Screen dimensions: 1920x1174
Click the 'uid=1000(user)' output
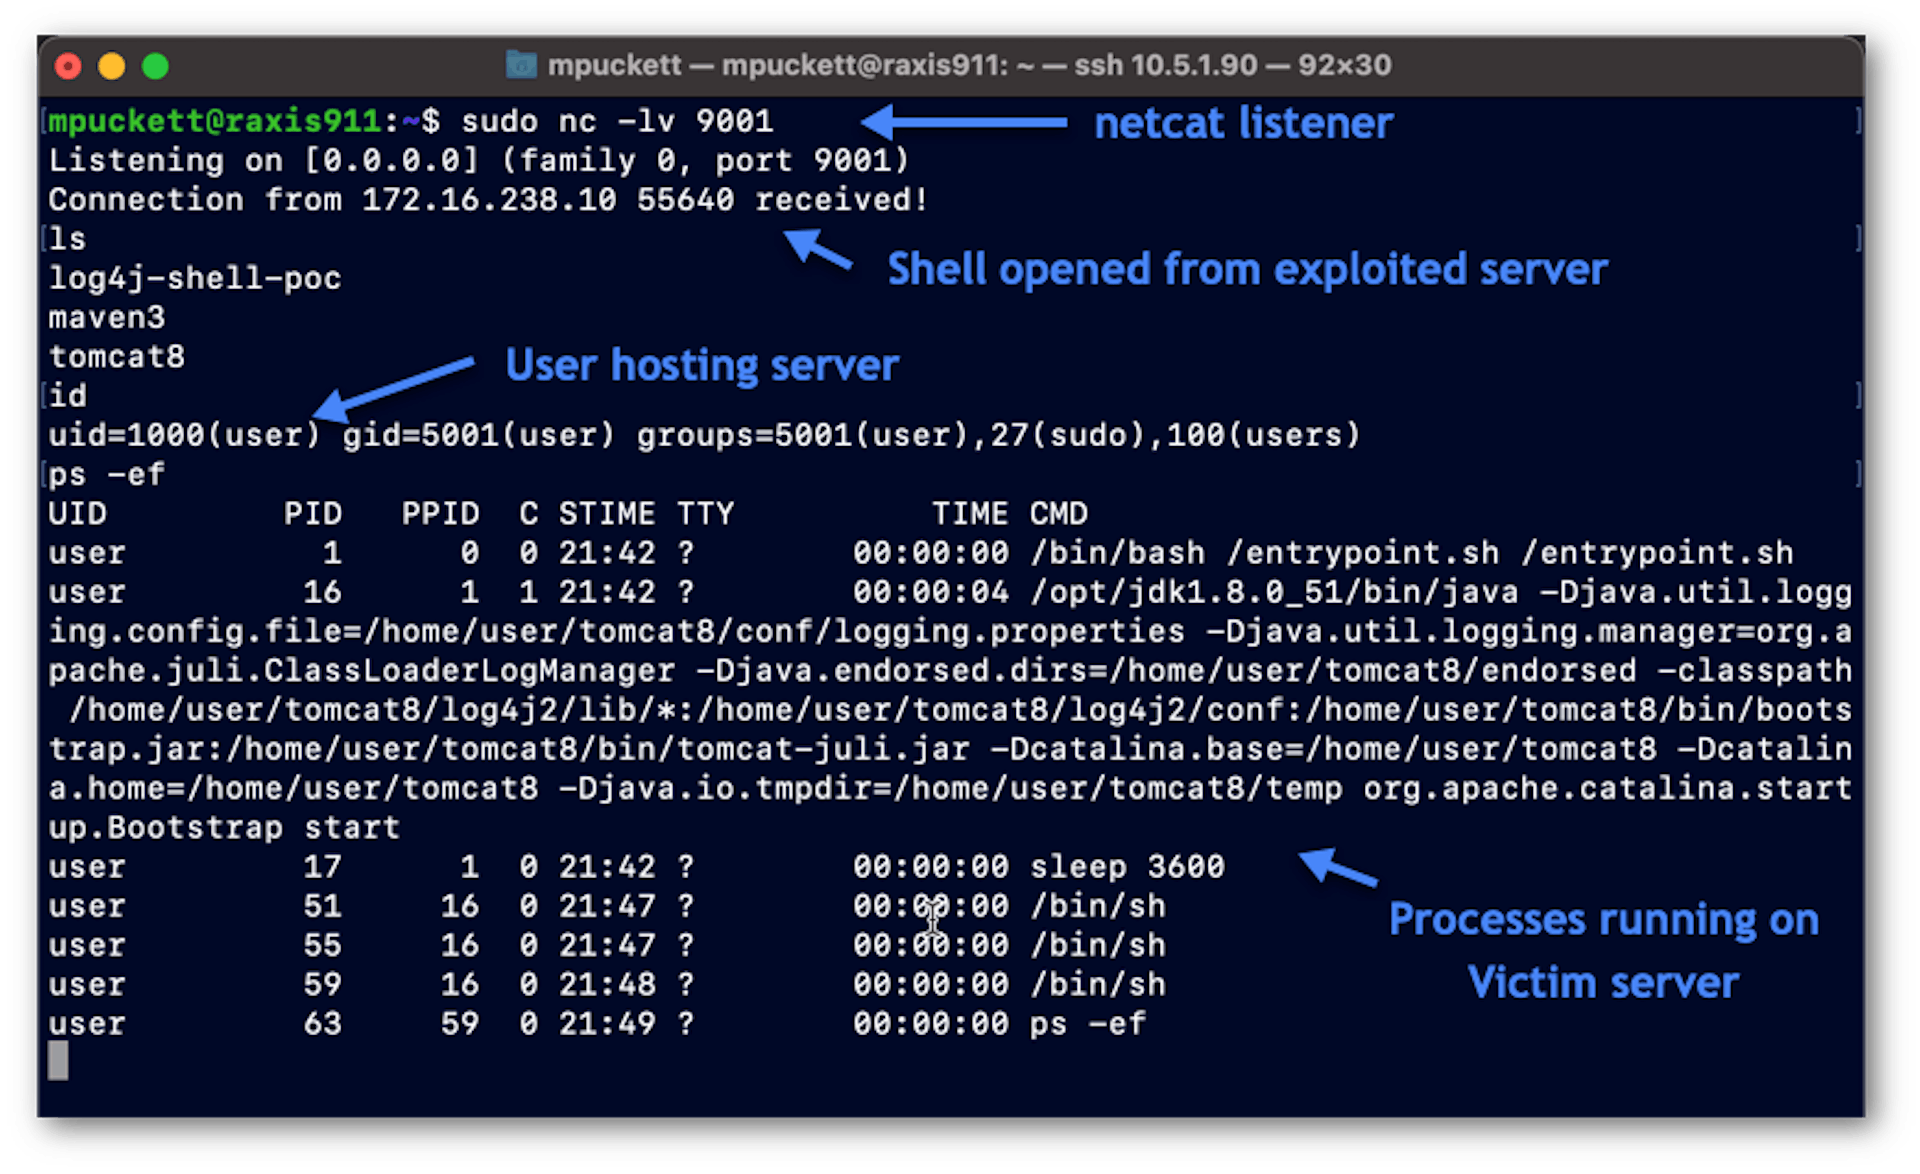(x=185, y=435)
